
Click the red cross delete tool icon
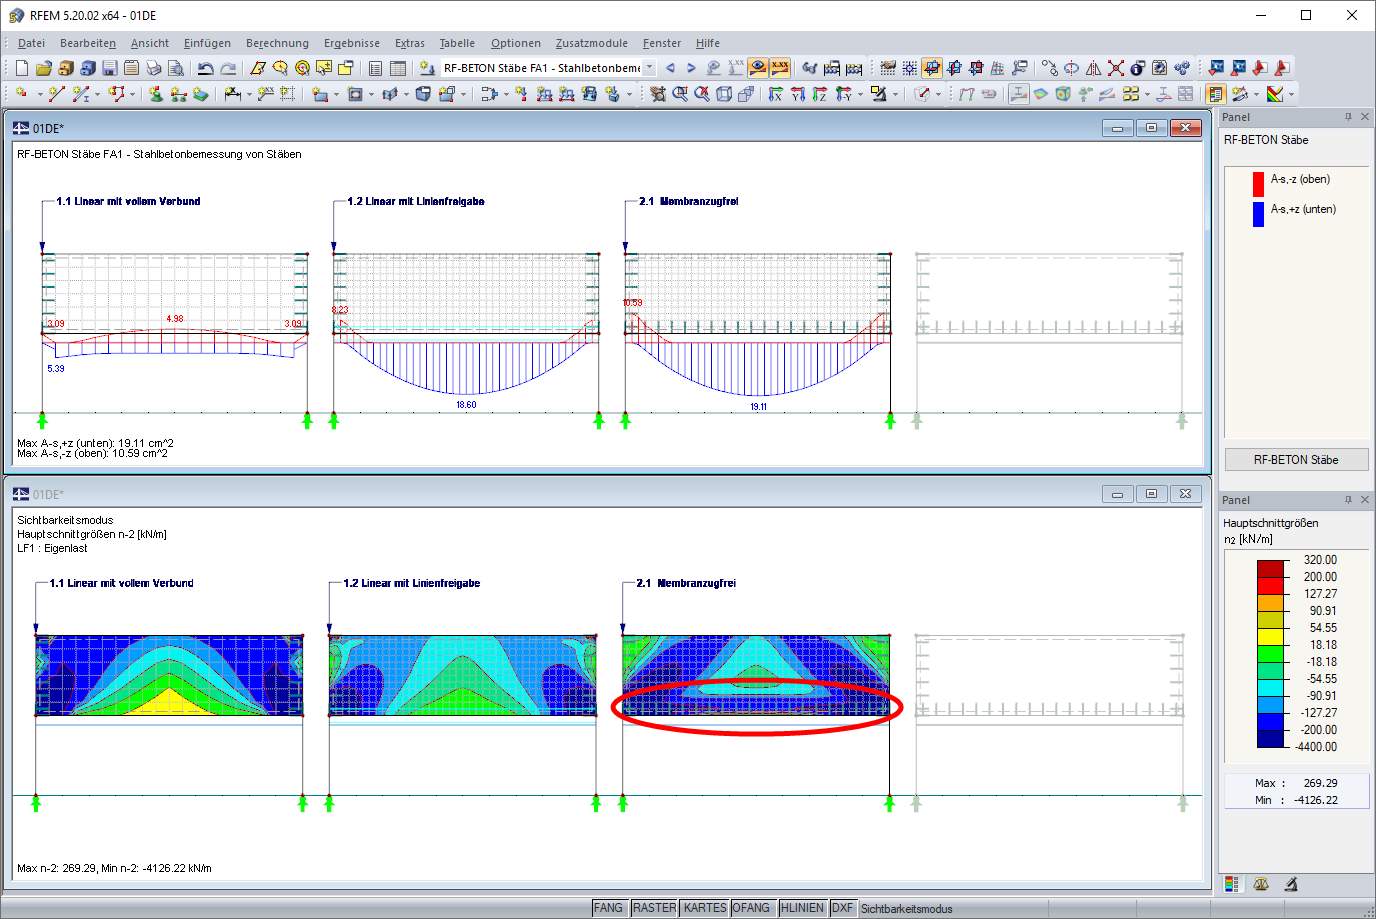point(1116,68)
